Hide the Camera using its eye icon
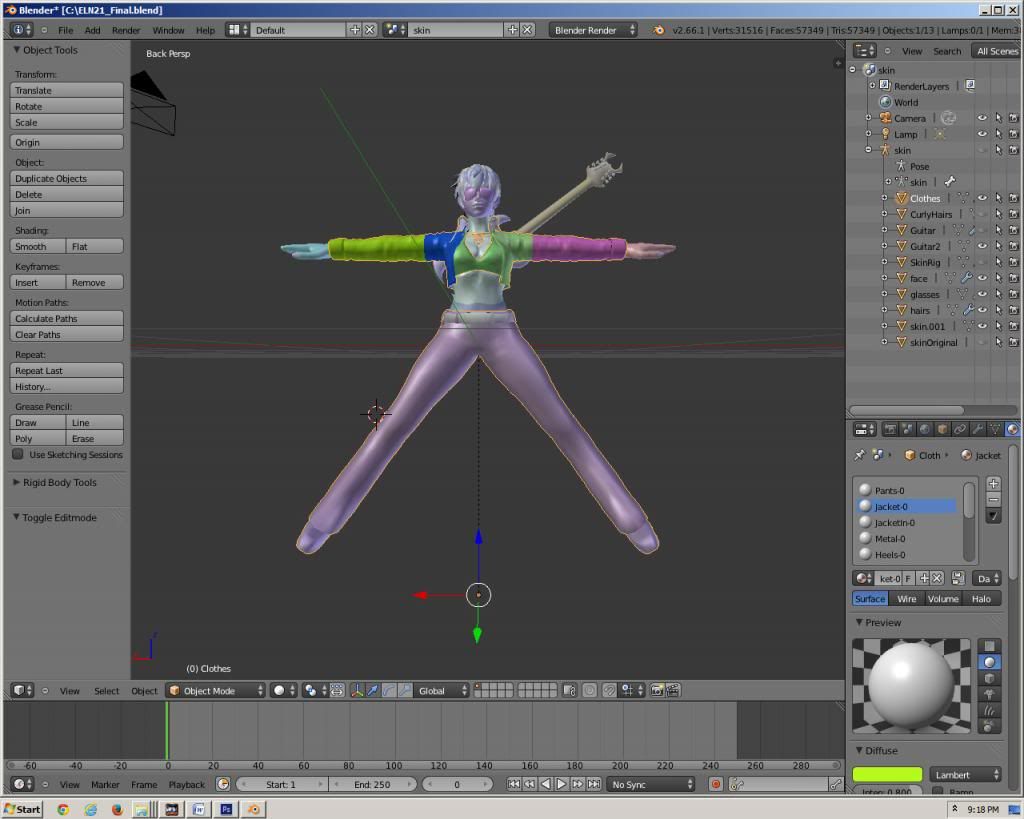This screenshot has width=1024, height=819. click(982, 118)
